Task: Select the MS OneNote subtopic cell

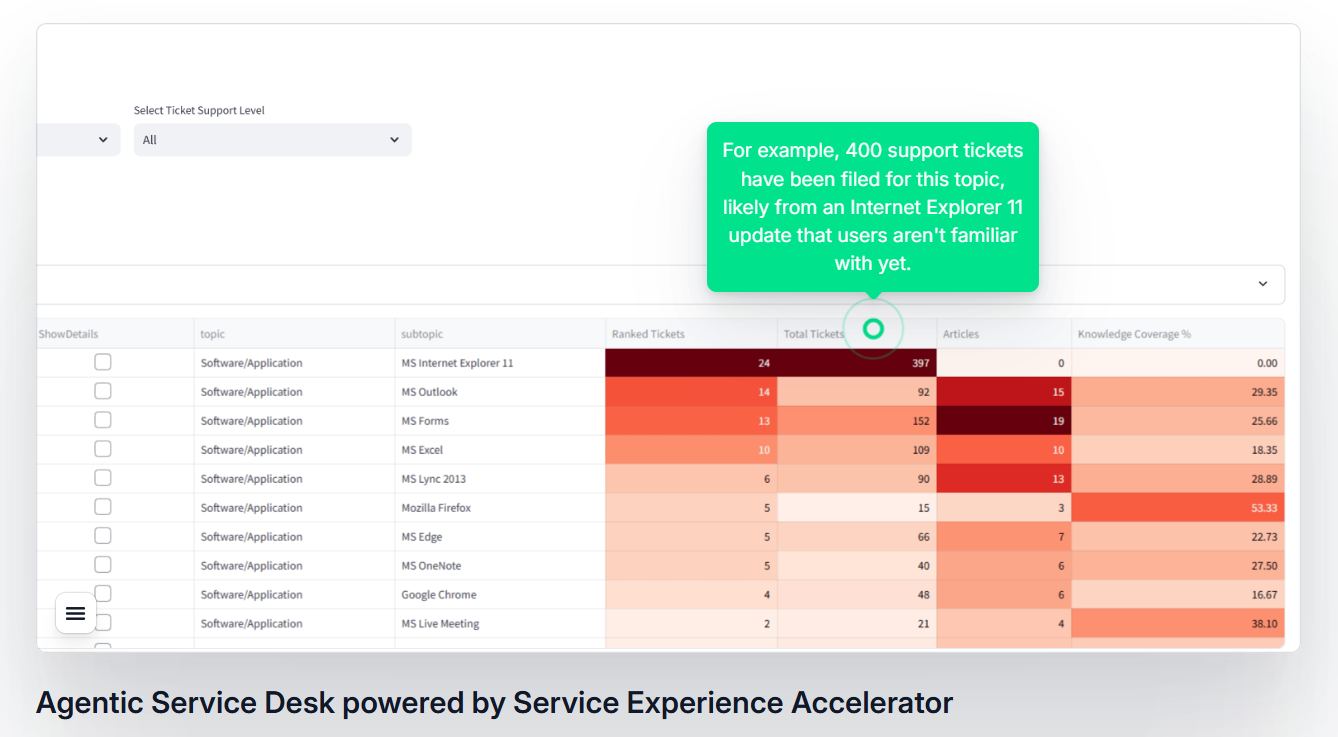Action: coord(500,566)
